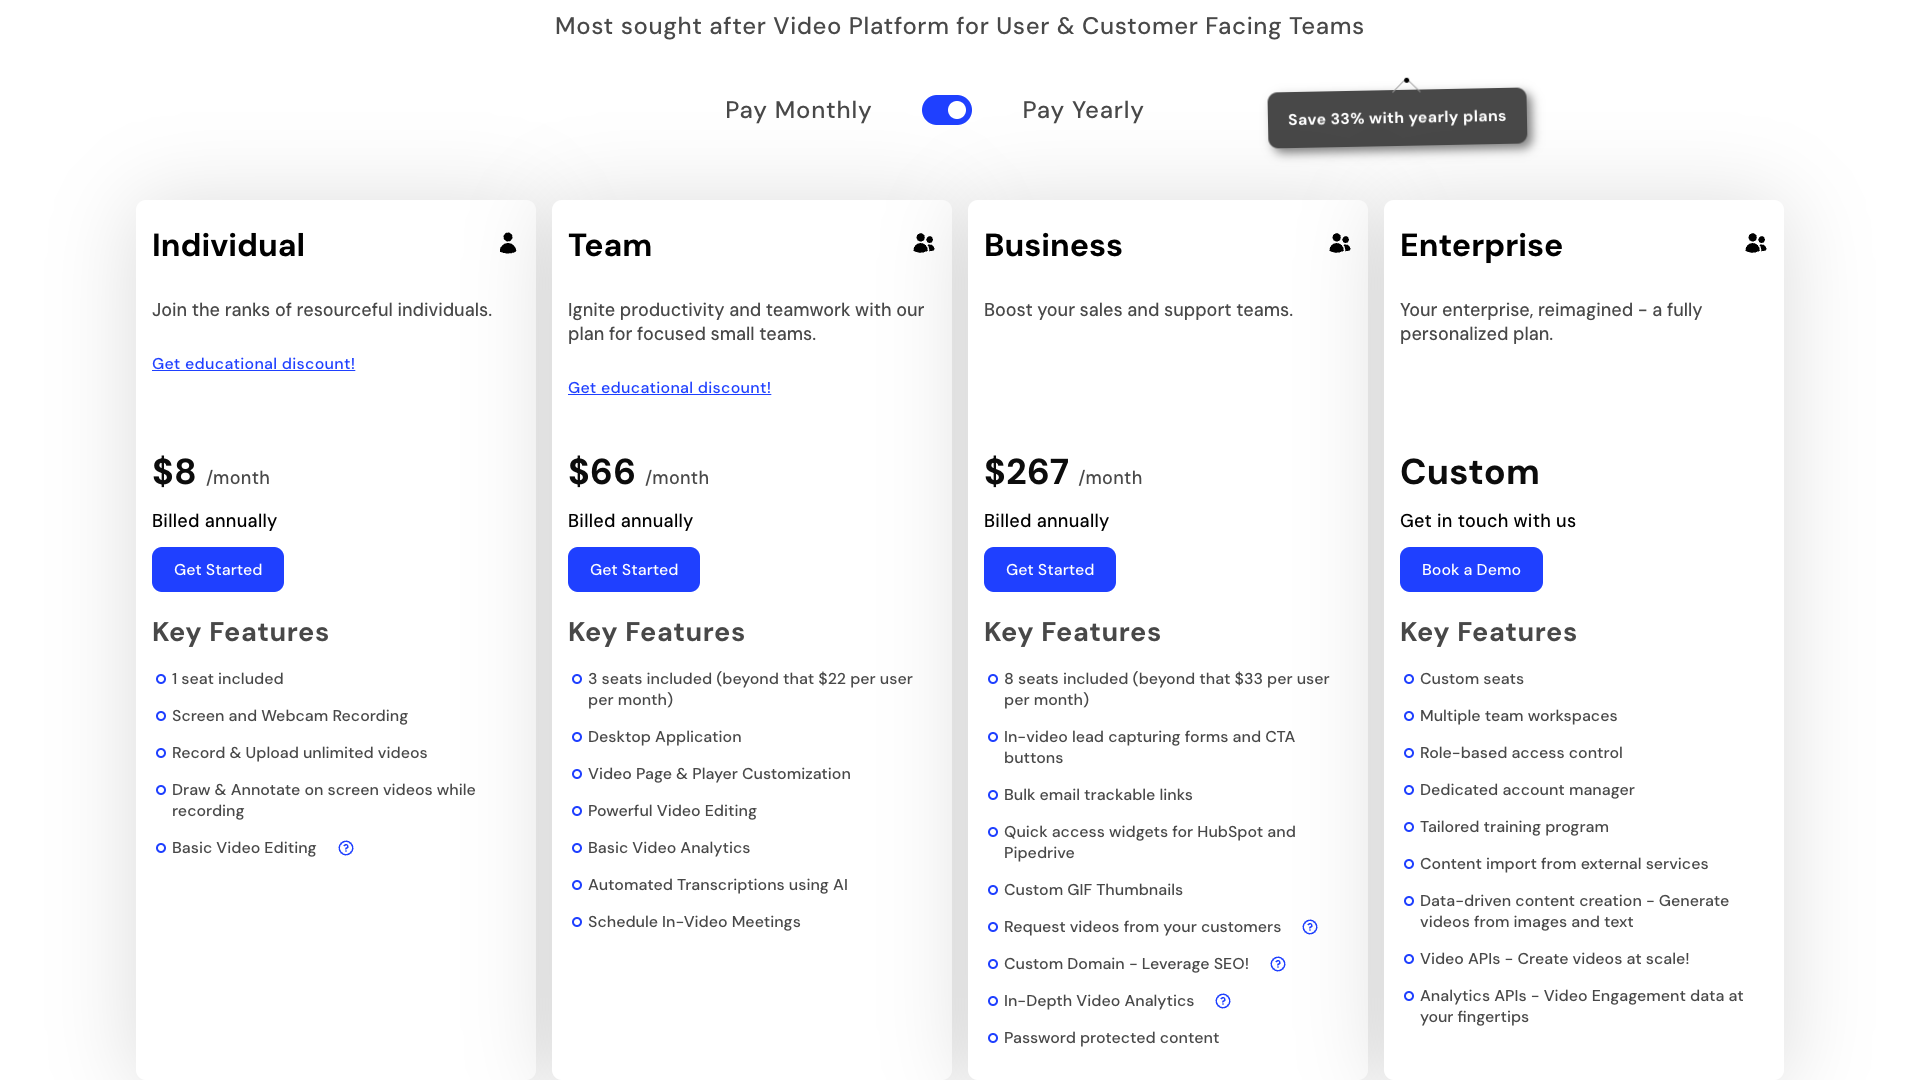Open help icon beside In-Depth Video Analytics
1920x1080 pixels.
tap(1222, 1001)
